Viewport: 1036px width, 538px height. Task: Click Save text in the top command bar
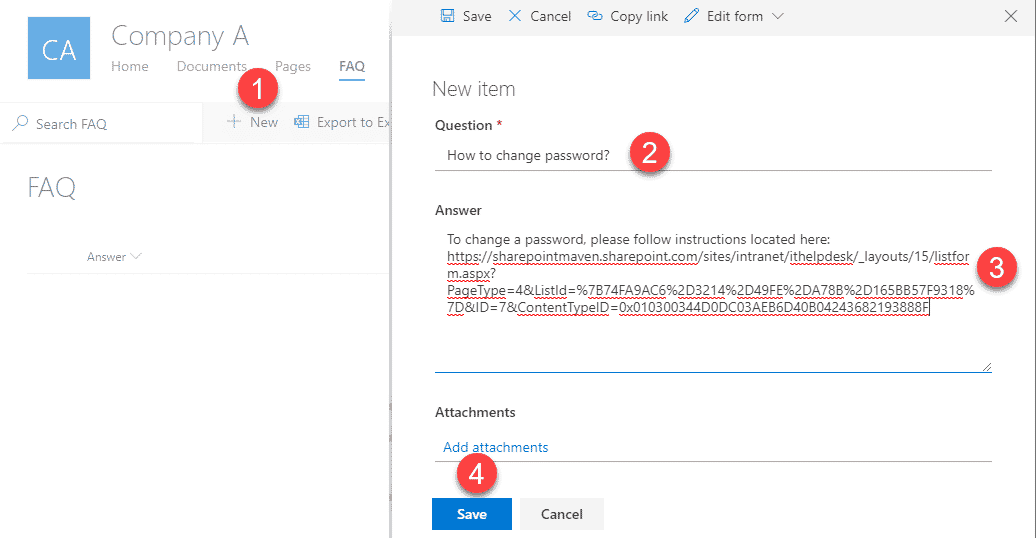click(477, 17)
